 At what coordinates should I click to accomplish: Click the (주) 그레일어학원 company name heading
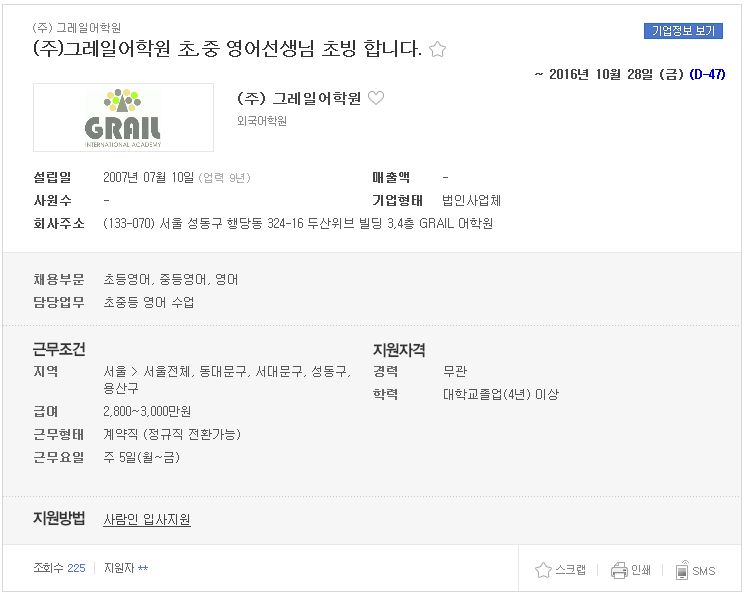pyautogui.click(x=299, y=99)
